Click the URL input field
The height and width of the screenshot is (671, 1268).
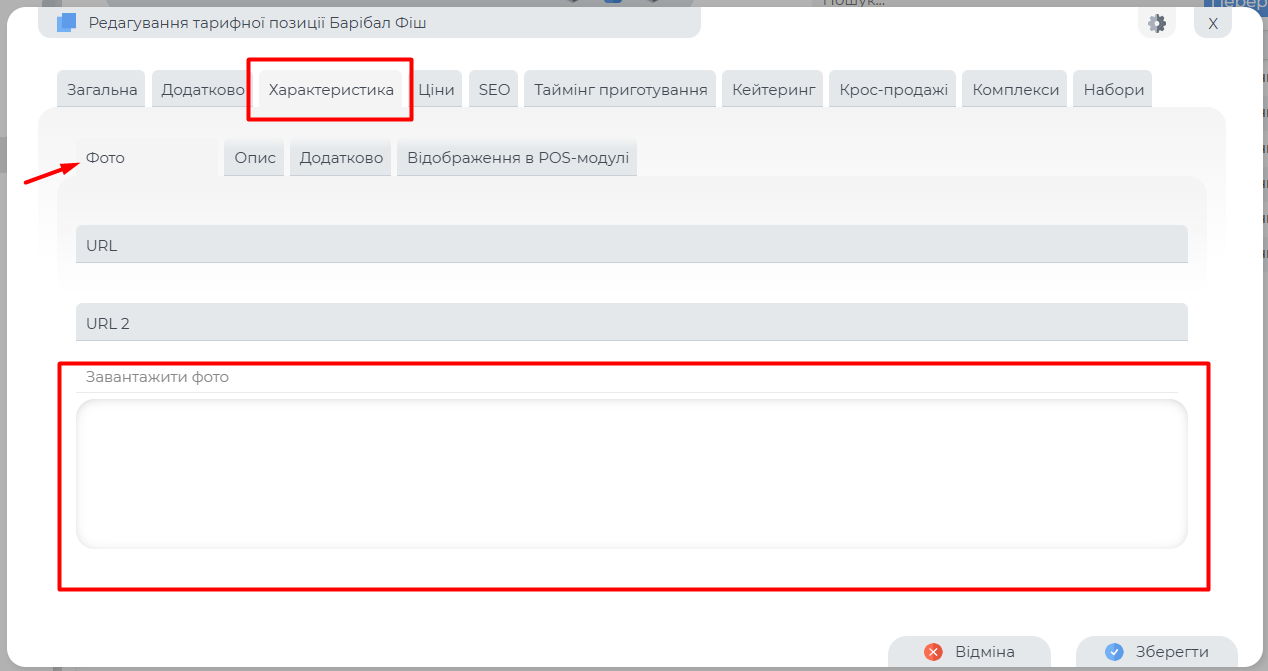click(631, 245)
